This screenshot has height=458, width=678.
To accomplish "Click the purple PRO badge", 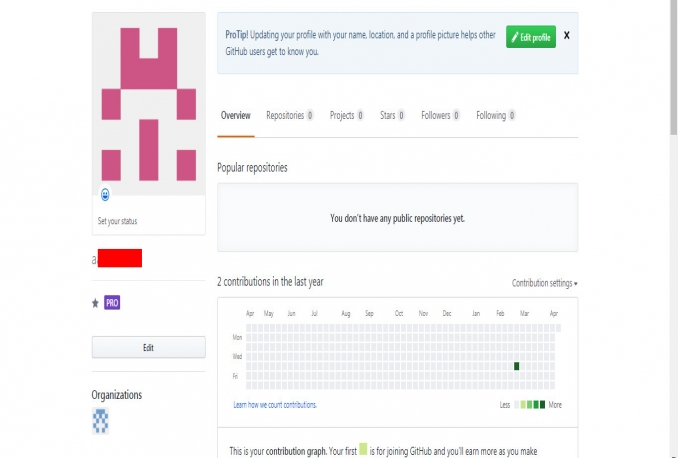I will tap(112, 302).
